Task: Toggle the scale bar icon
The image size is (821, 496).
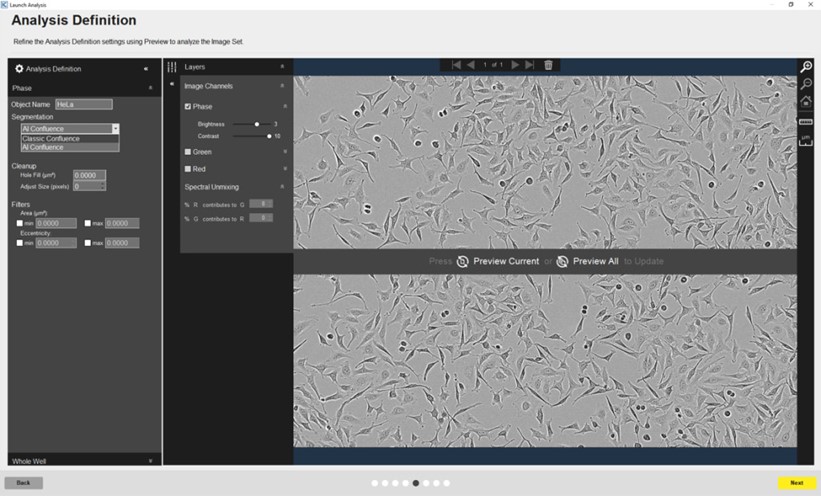Action: (806, 121)
